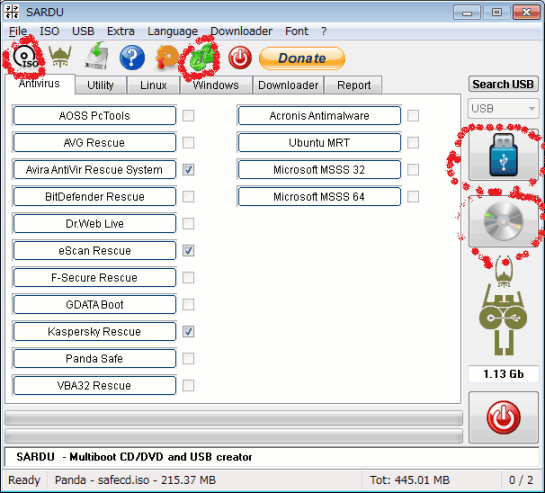Enable the Acronis Antimalware checkbox

413,115
